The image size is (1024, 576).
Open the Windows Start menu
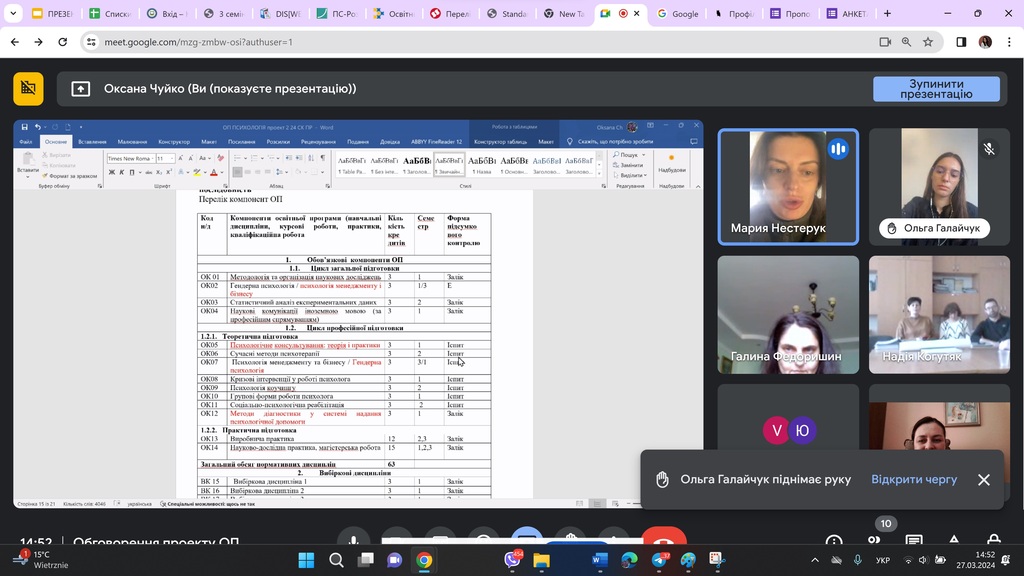(x=306, y=560)
